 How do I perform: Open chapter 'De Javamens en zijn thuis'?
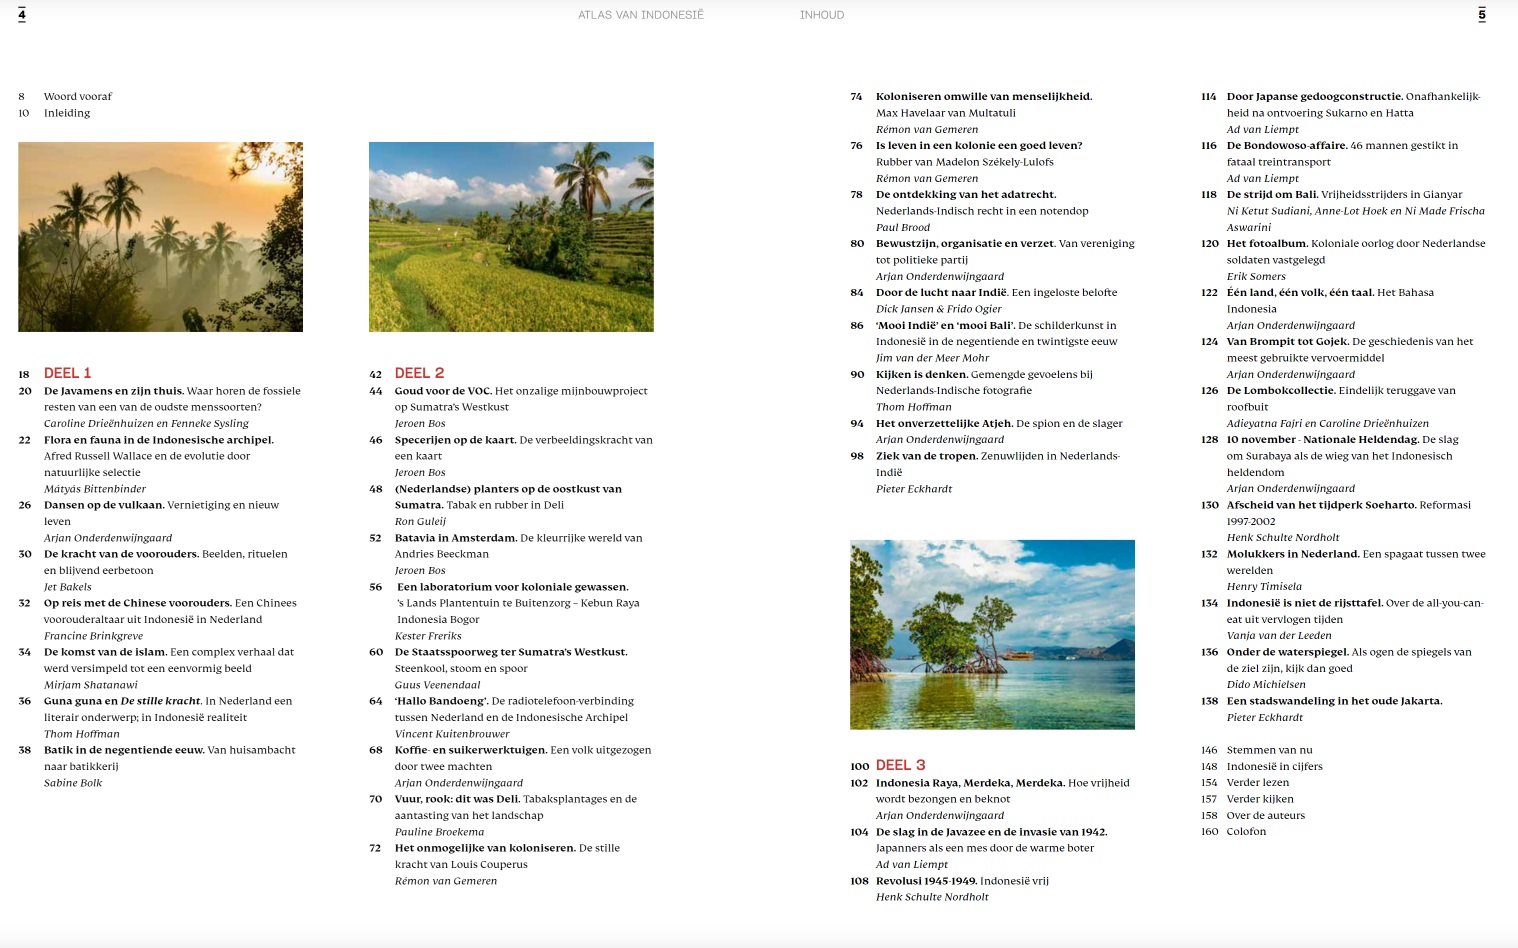(114, 391)
